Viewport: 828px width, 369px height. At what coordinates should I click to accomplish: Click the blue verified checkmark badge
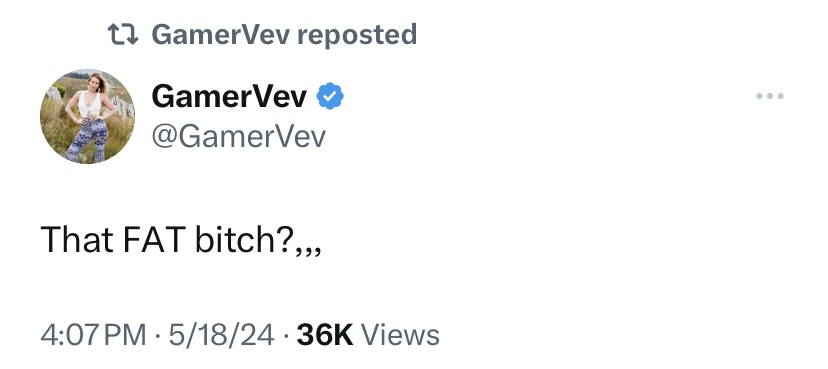330,96
